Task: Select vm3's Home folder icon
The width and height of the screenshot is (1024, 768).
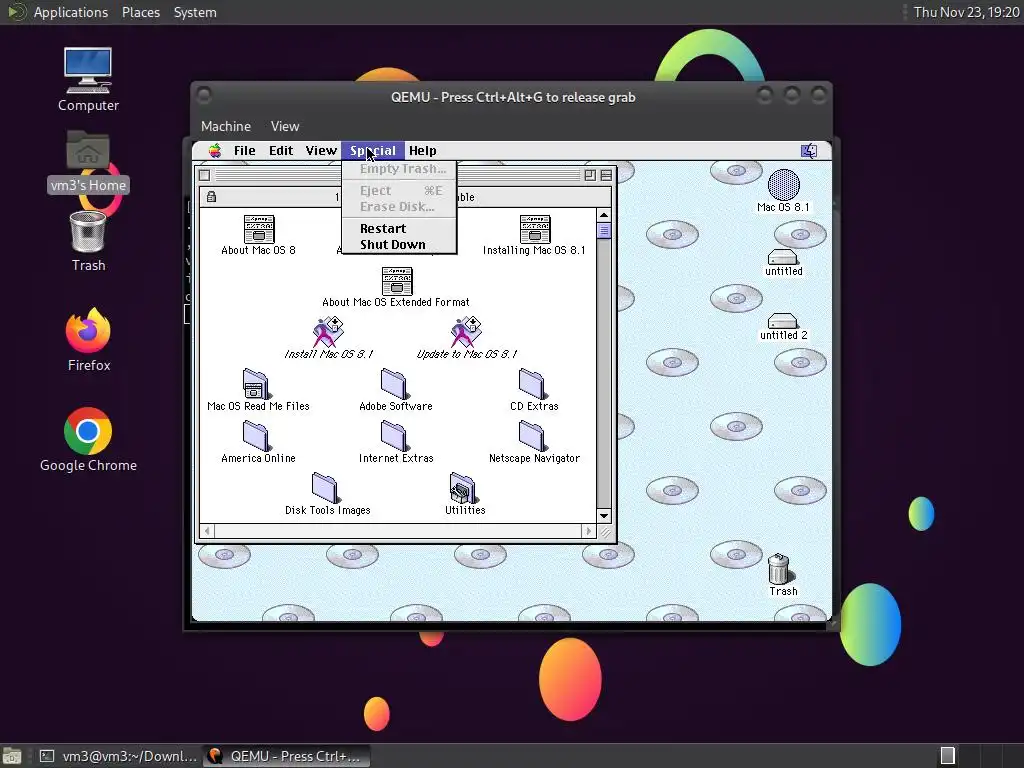Action: [88, 150]
